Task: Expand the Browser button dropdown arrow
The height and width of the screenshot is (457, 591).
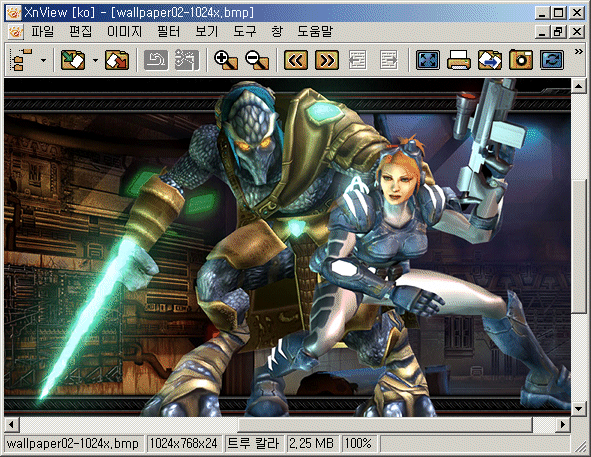Action: pyautogui.click(x=43, y=60)
